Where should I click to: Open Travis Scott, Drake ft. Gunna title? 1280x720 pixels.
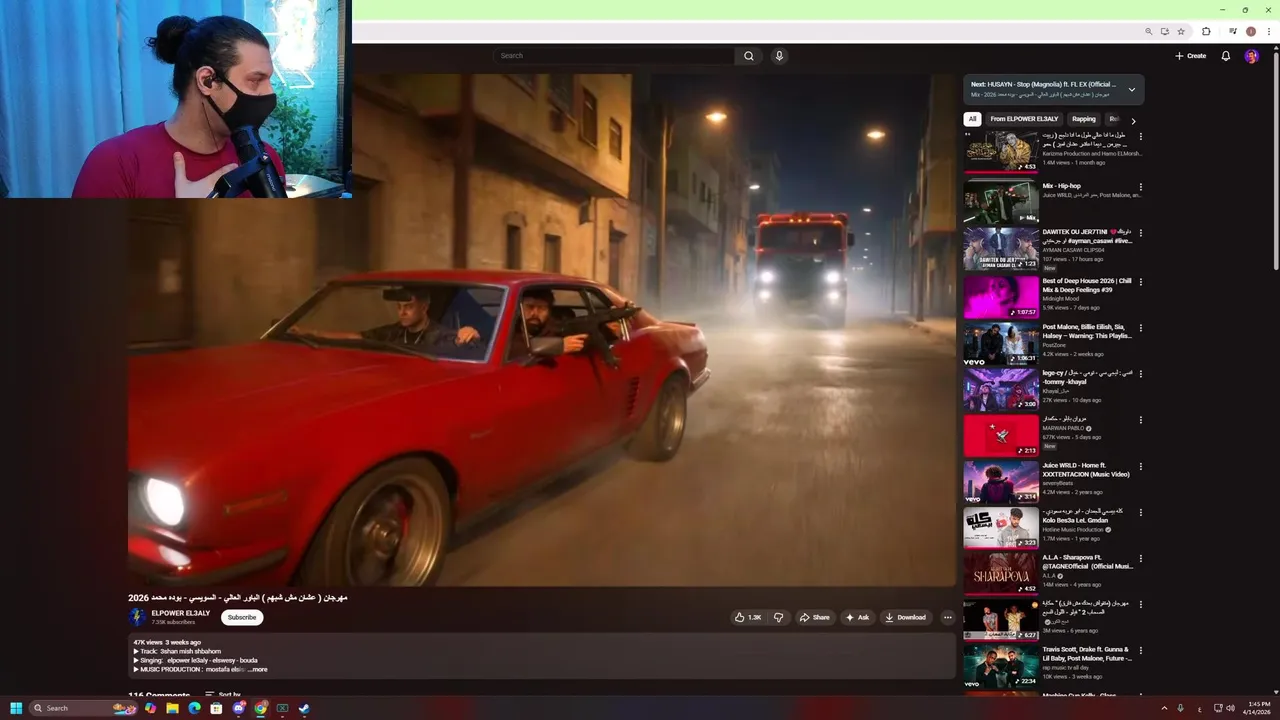point(1087,654)
